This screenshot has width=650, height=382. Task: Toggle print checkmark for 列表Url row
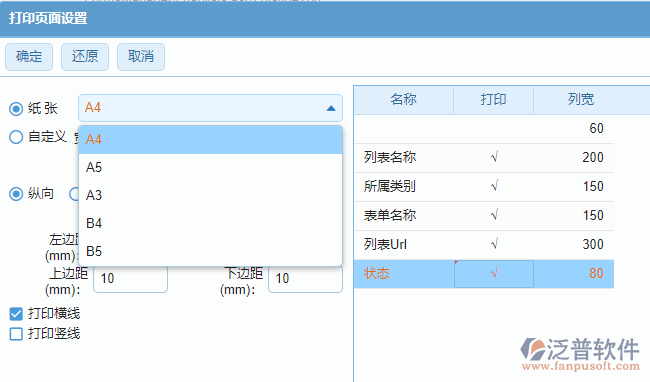[x=494, y=244]
